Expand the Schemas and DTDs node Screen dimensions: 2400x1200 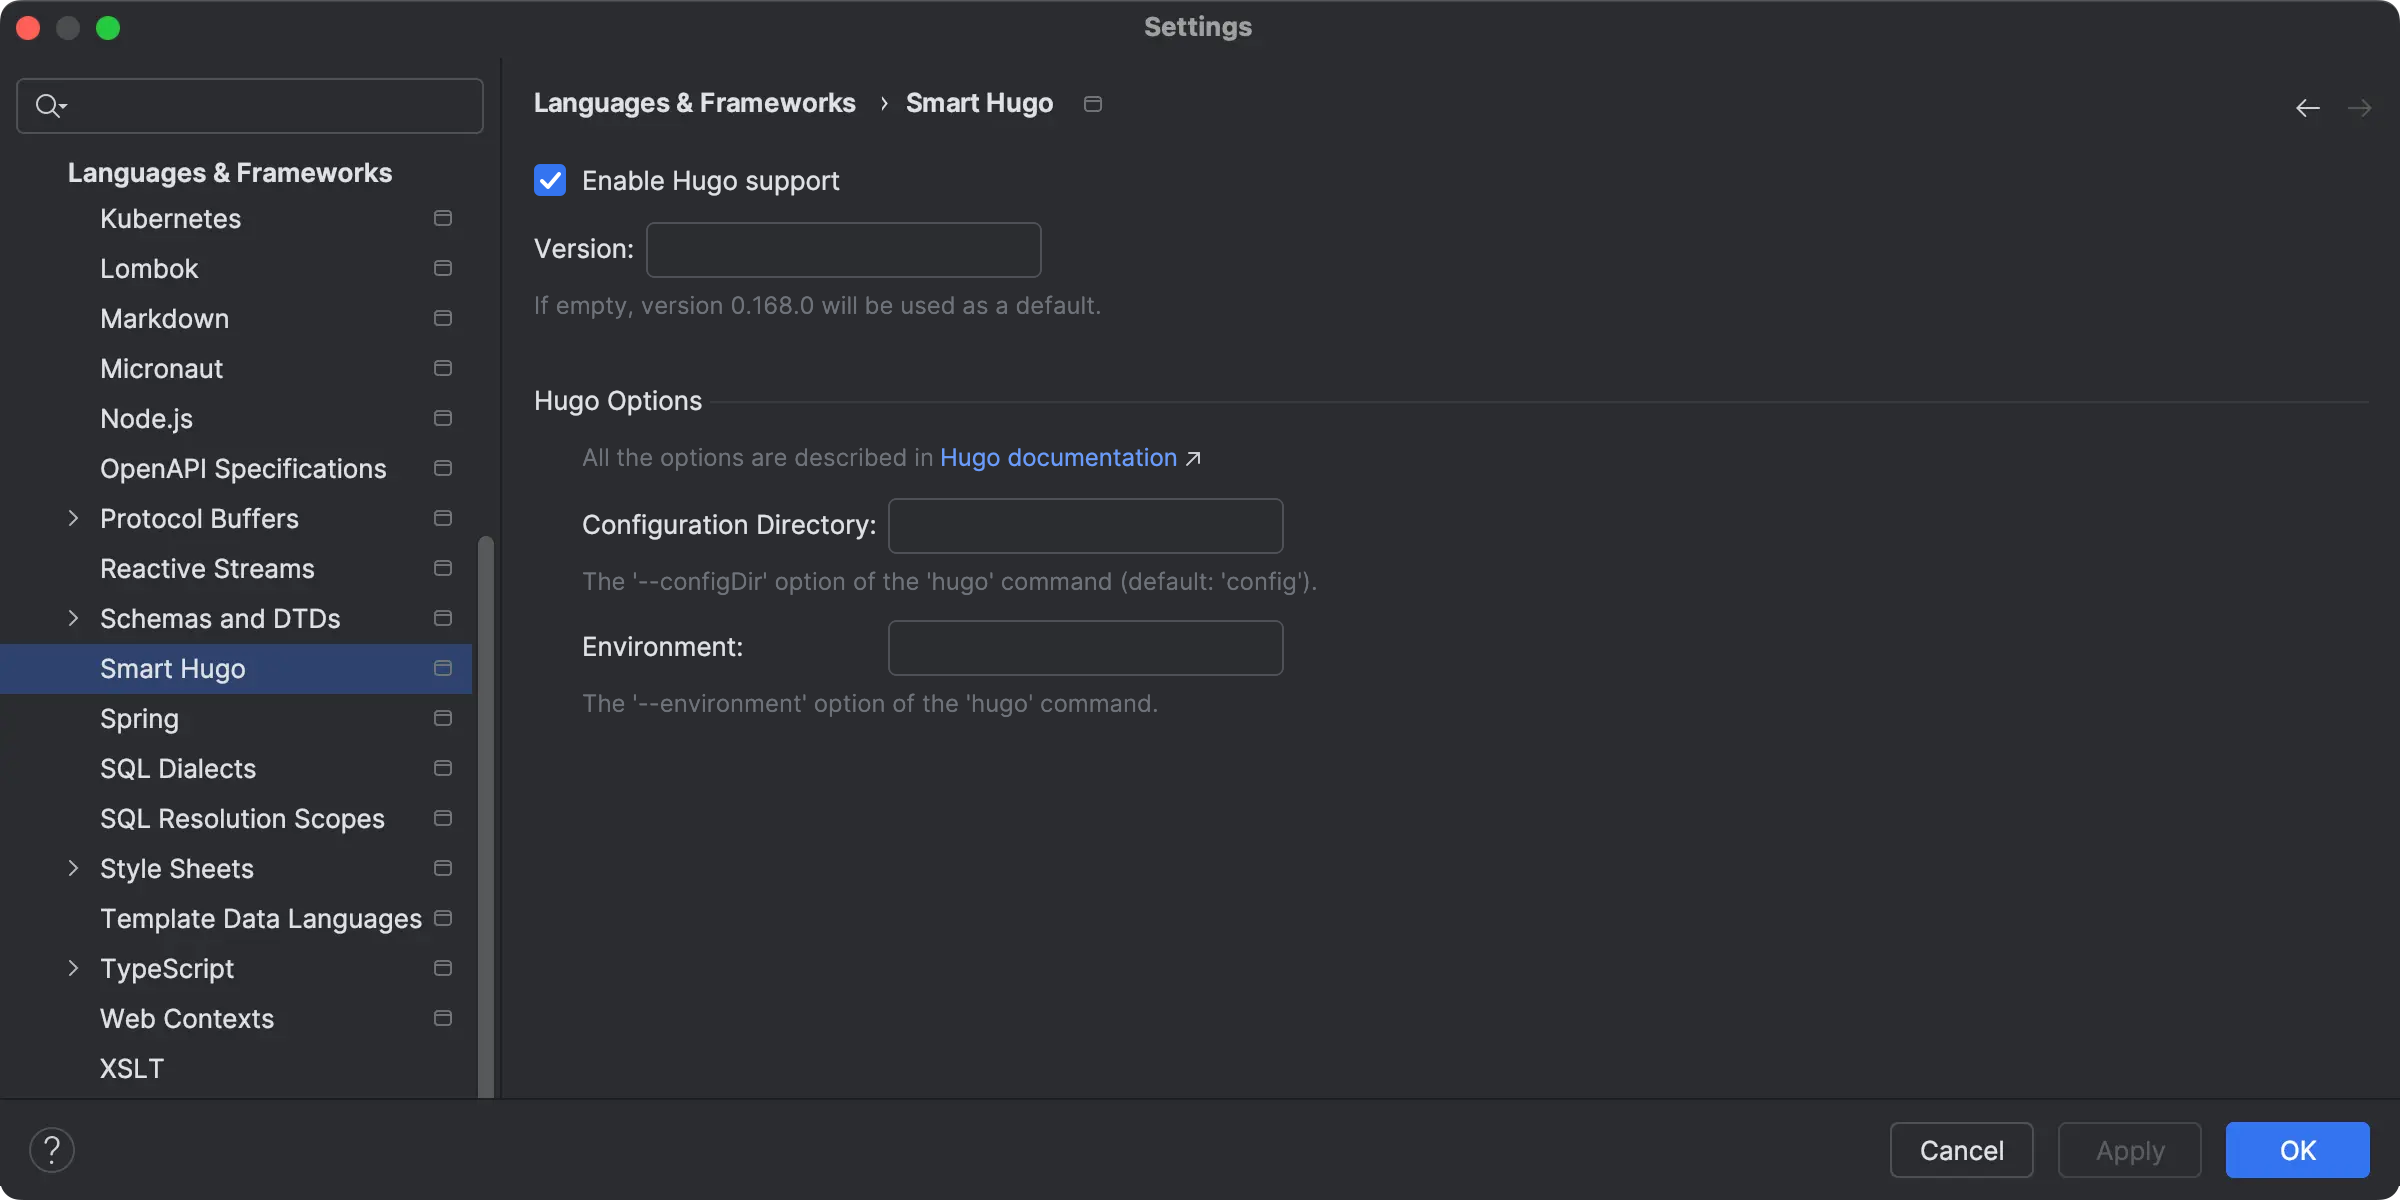point(73,618)
